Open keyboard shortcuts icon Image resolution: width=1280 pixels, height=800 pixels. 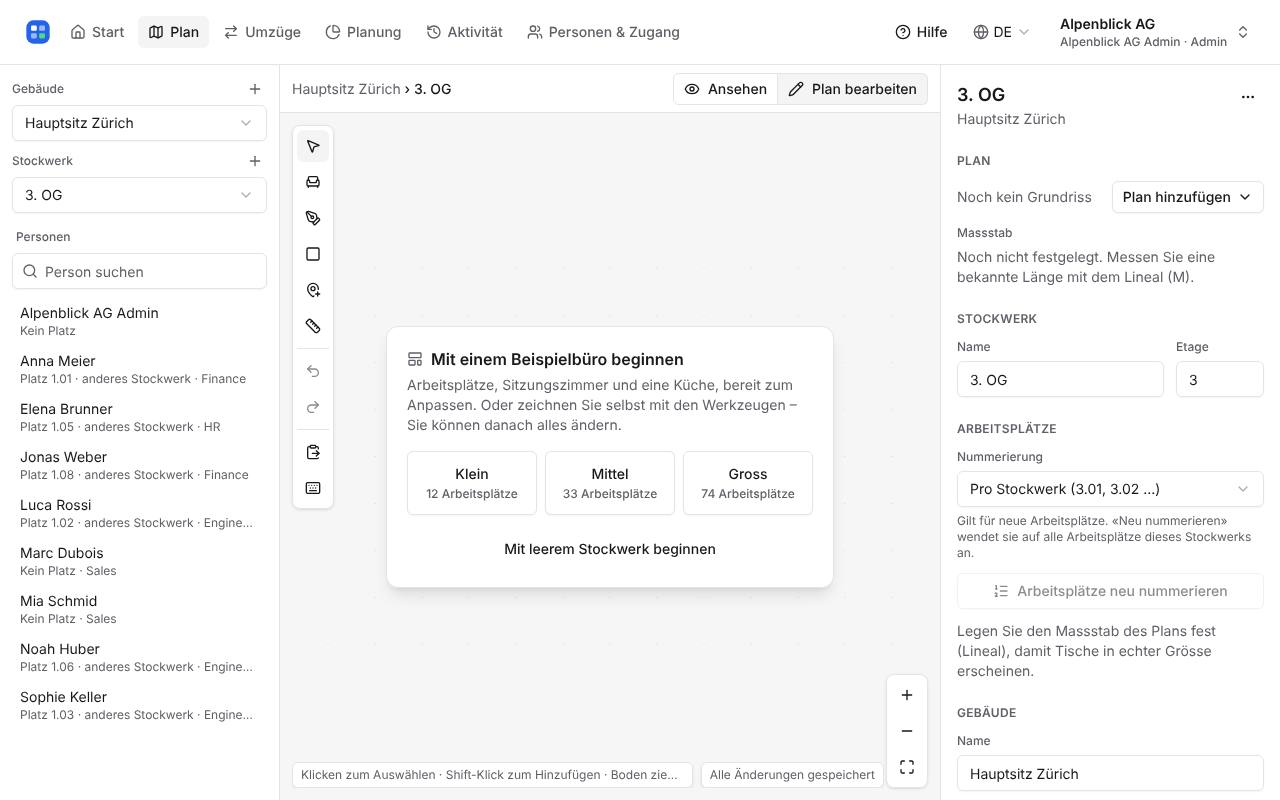click(x=313, y=488)
